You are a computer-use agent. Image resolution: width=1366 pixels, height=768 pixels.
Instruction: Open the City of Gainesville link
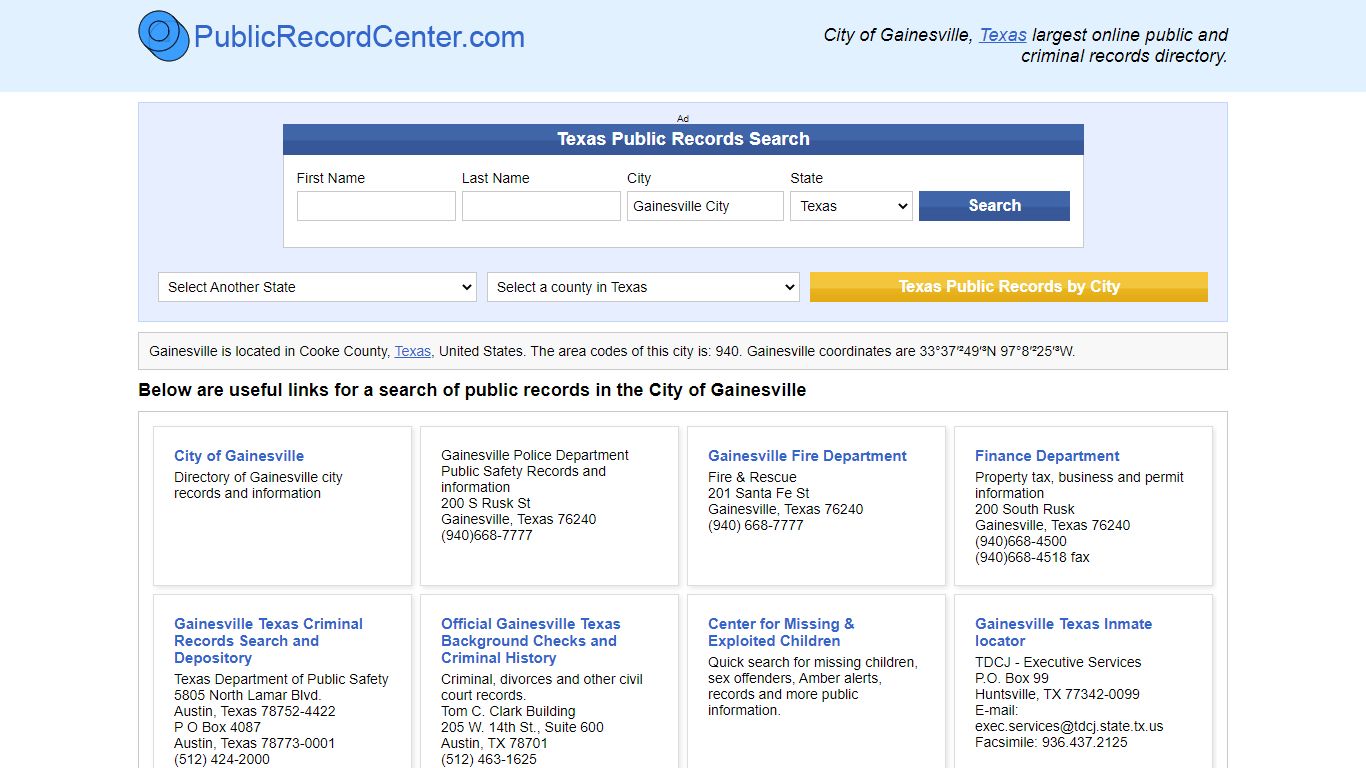pyautogui.click(x=239, y=456)
